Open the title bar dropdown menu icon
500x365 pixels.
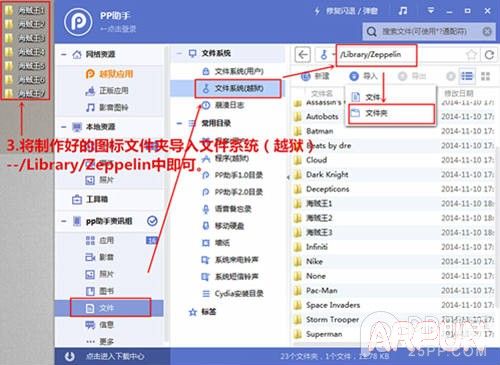point(431,11)
